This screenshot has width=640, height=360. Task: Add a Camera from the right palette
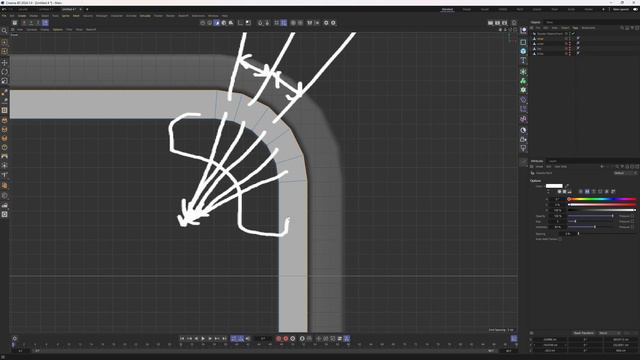pyautogui.click(x=523, y=139)
